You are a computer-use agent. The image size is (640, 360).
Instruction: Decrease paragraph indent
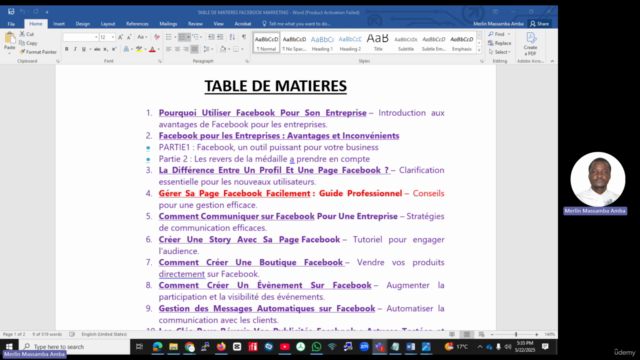[x=211, y=37]
